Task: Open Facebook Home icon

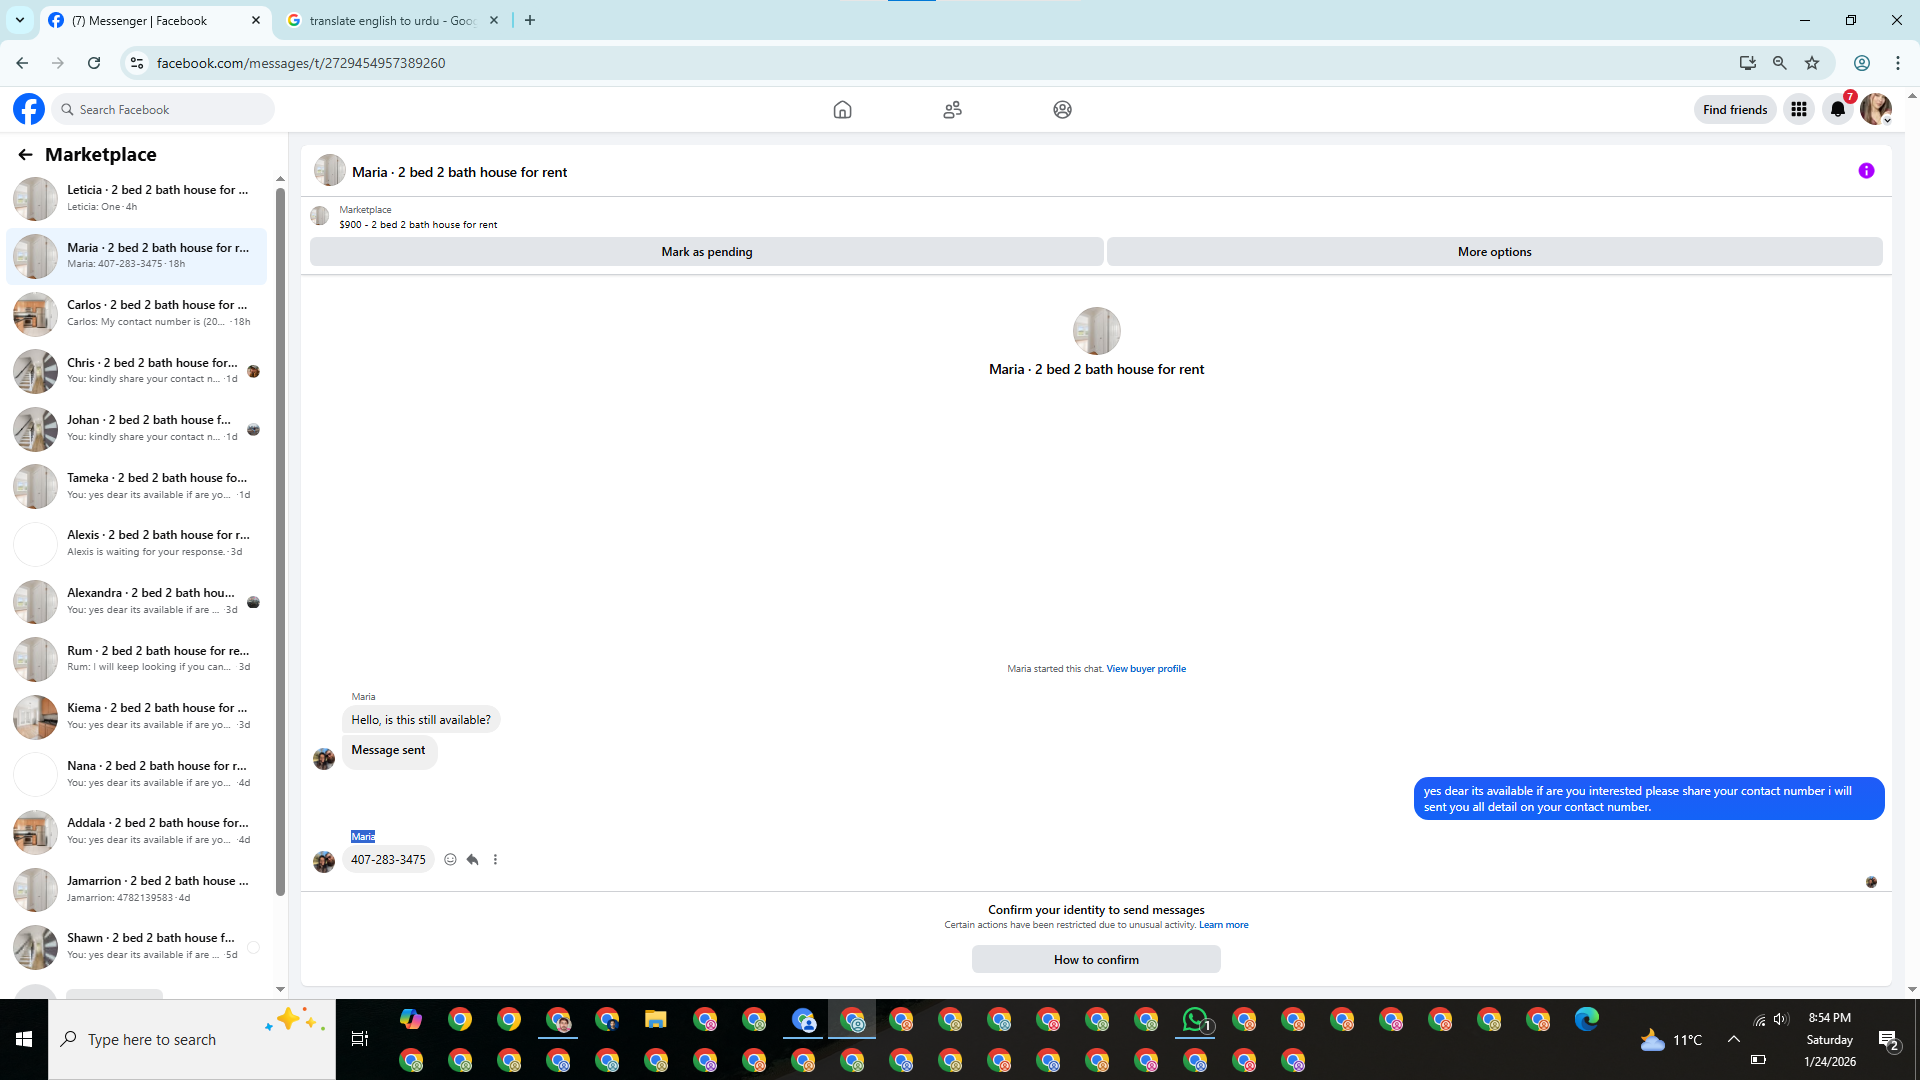Action: point(842,110)
